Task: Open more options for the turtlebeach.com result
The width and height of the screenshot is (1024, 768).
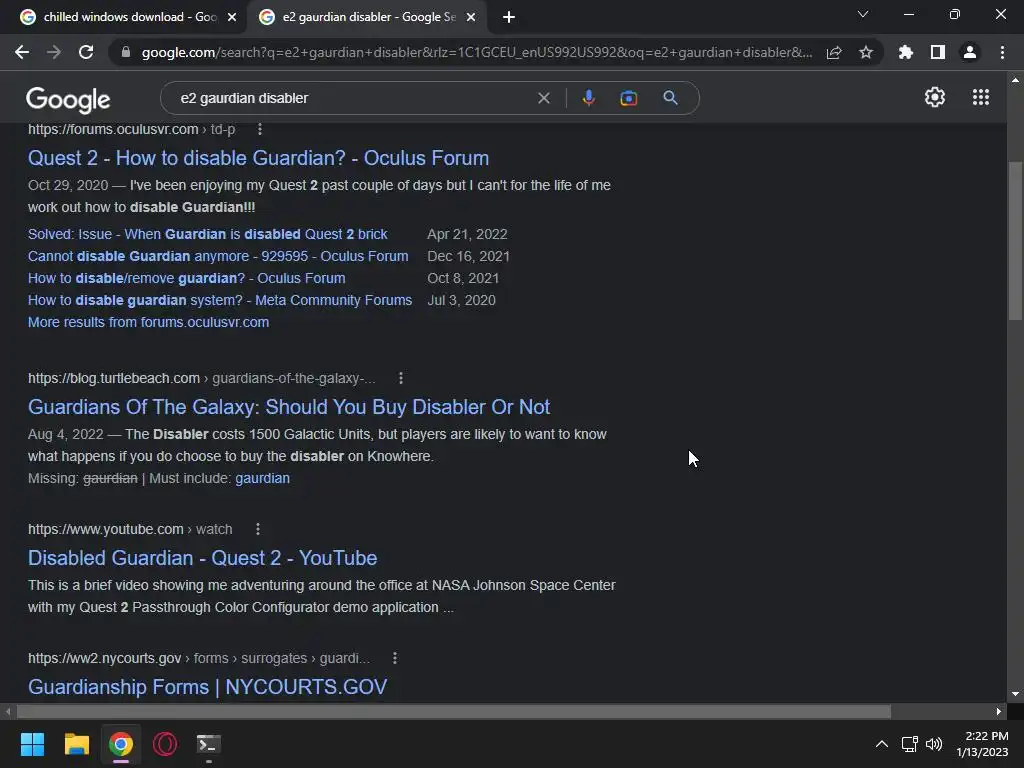Action: 401,378
